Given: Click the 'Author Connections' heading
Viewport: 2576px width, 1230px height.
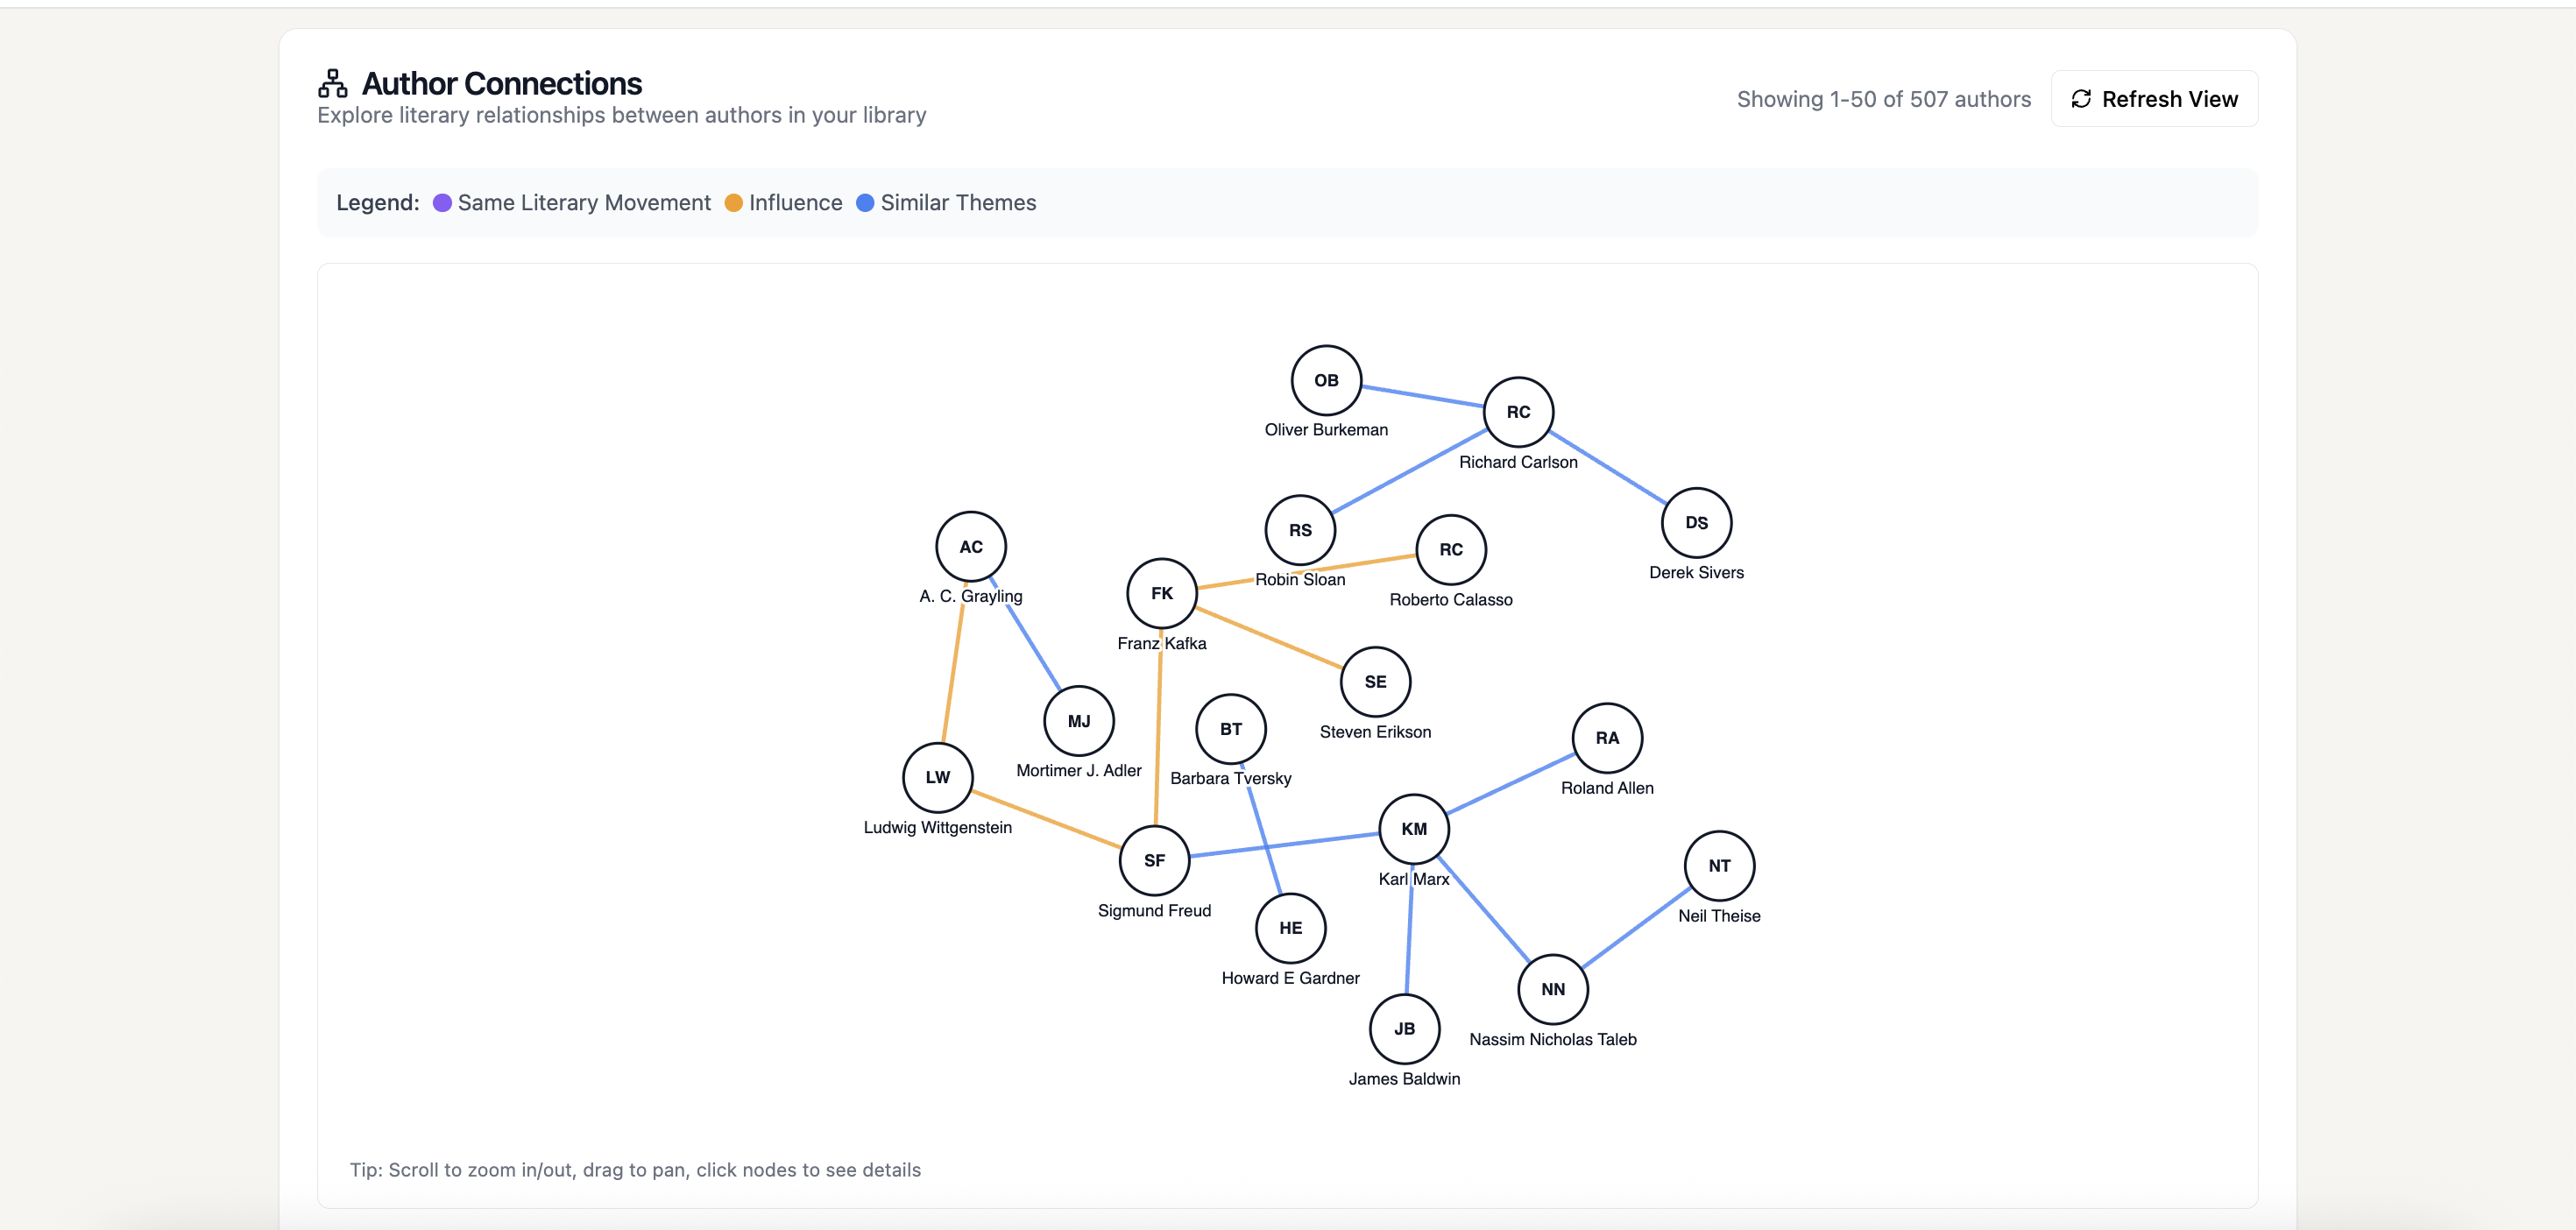Looking at the screenshot, I should coord(502,84).
